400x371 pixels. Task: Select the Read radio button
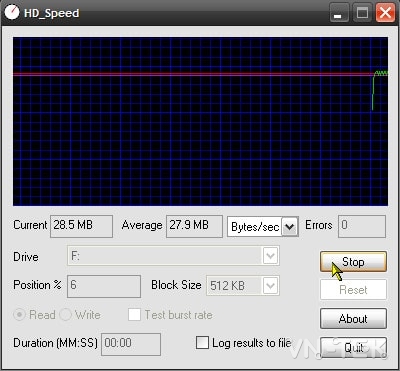(x=19, y=314)
